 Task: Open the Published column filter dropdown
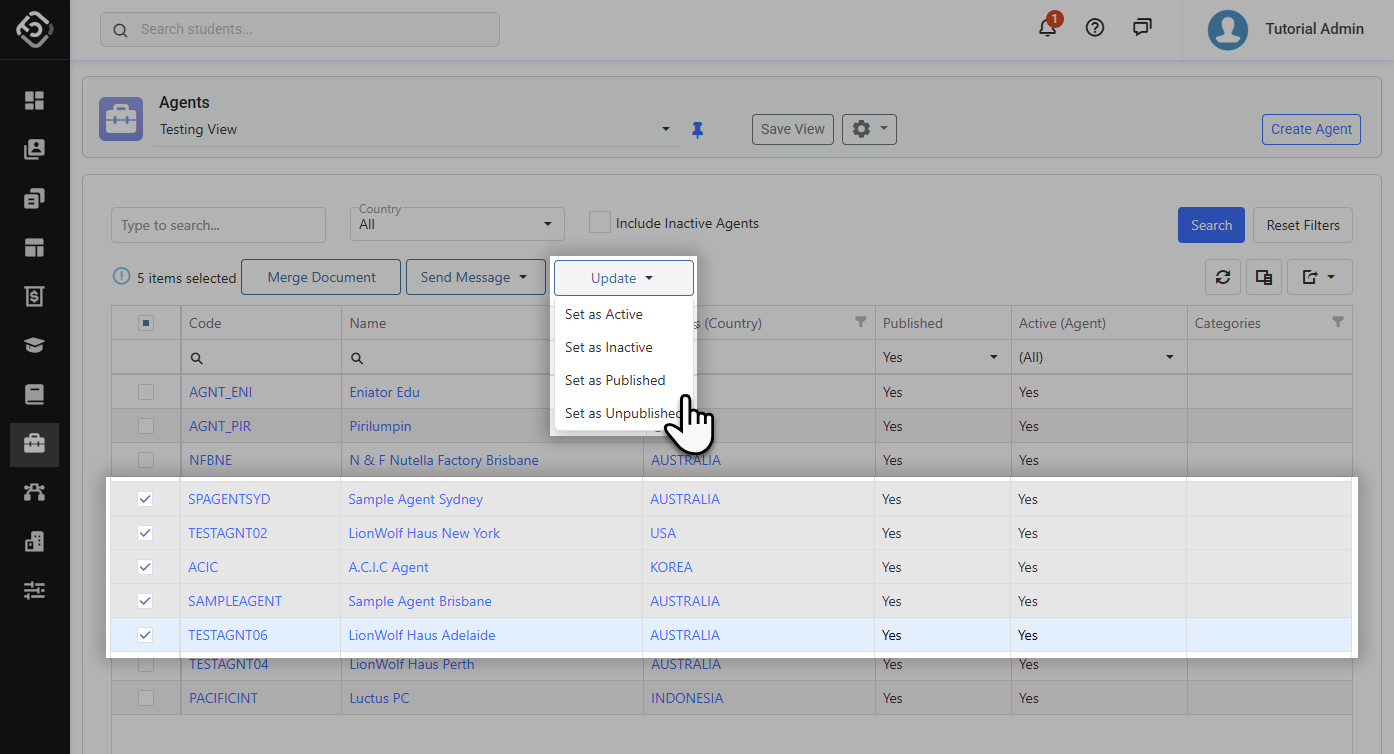[x=993, y=357]
